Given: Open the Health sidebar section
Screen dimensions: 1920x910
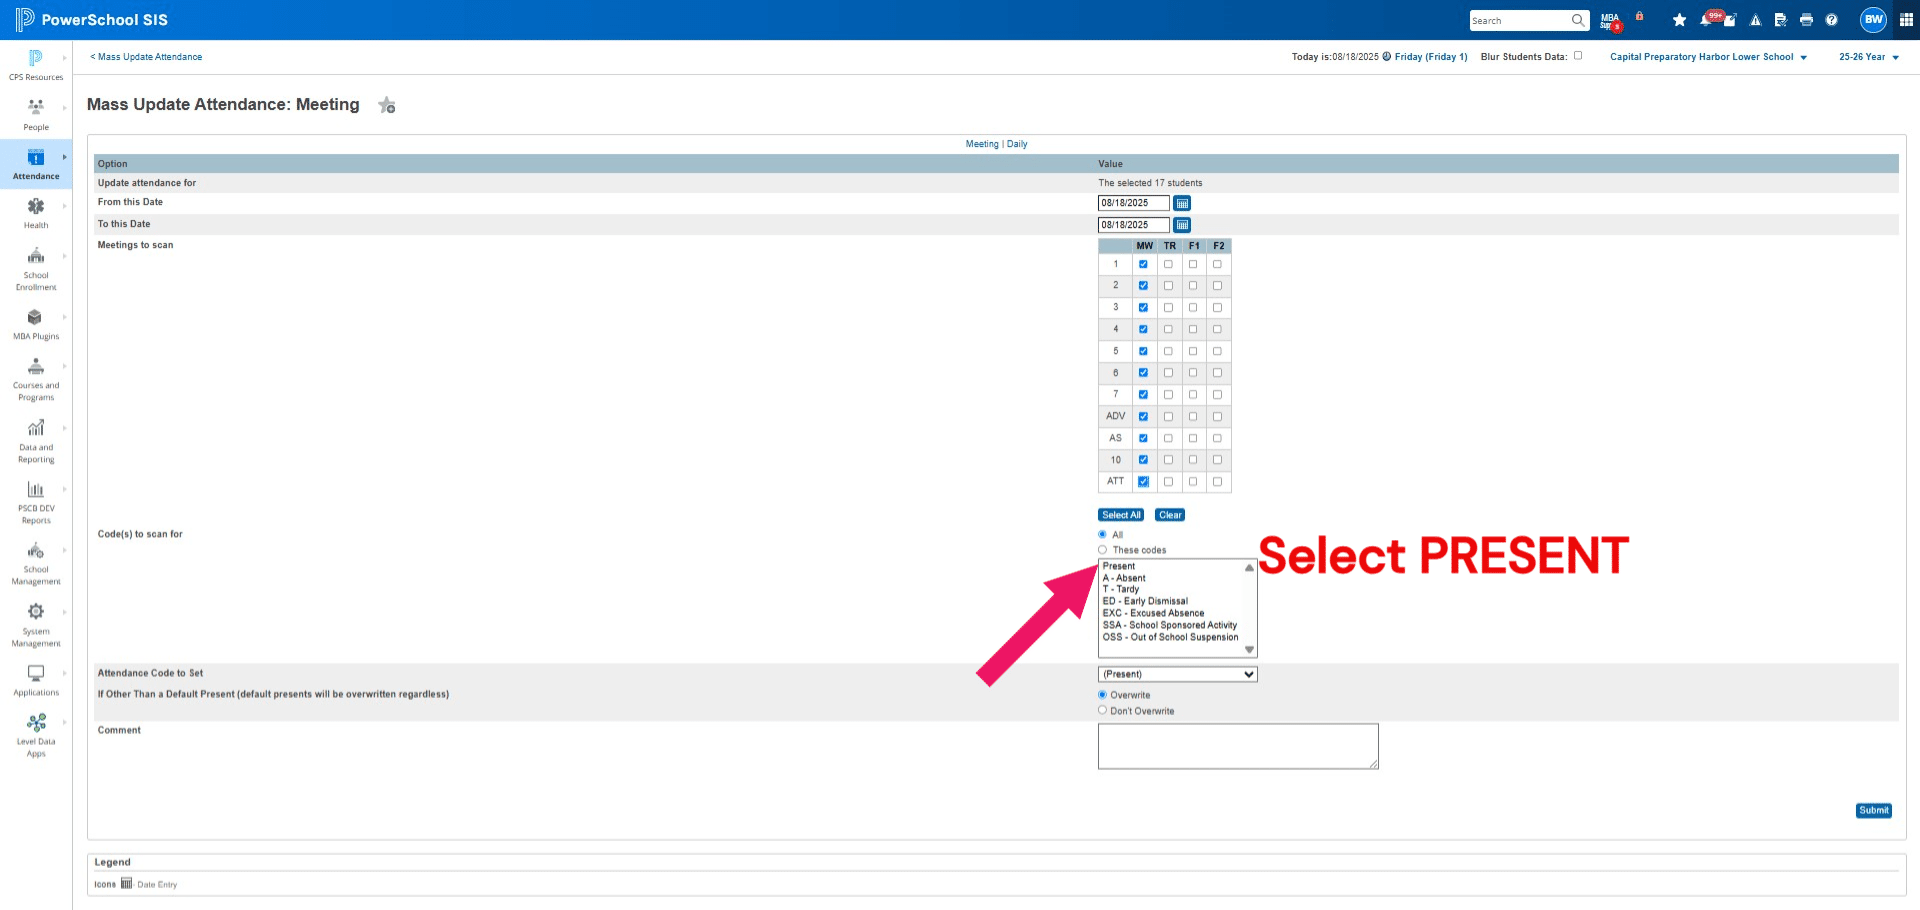Looking at the screenshot, I should [36, 213].
